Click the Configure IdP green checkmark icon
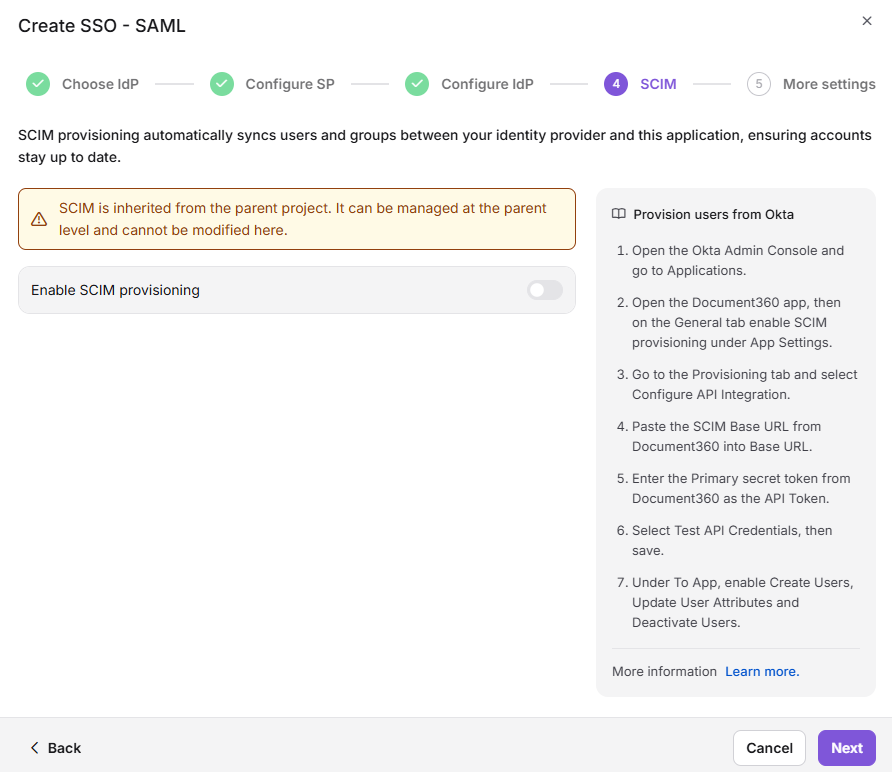Screen dimensions: 892x772 417,84
